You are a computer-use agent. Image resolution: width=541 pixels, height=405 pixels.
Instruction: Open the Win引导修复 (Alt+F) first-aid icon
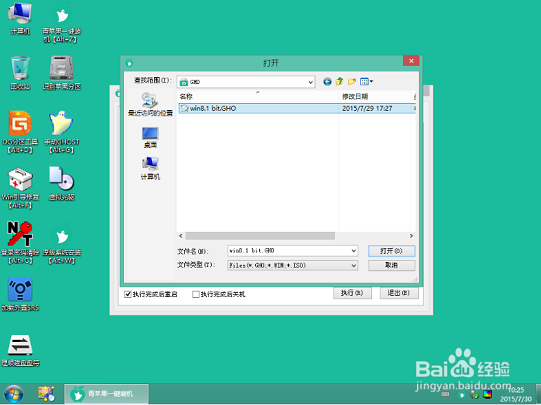coord(20,188)
